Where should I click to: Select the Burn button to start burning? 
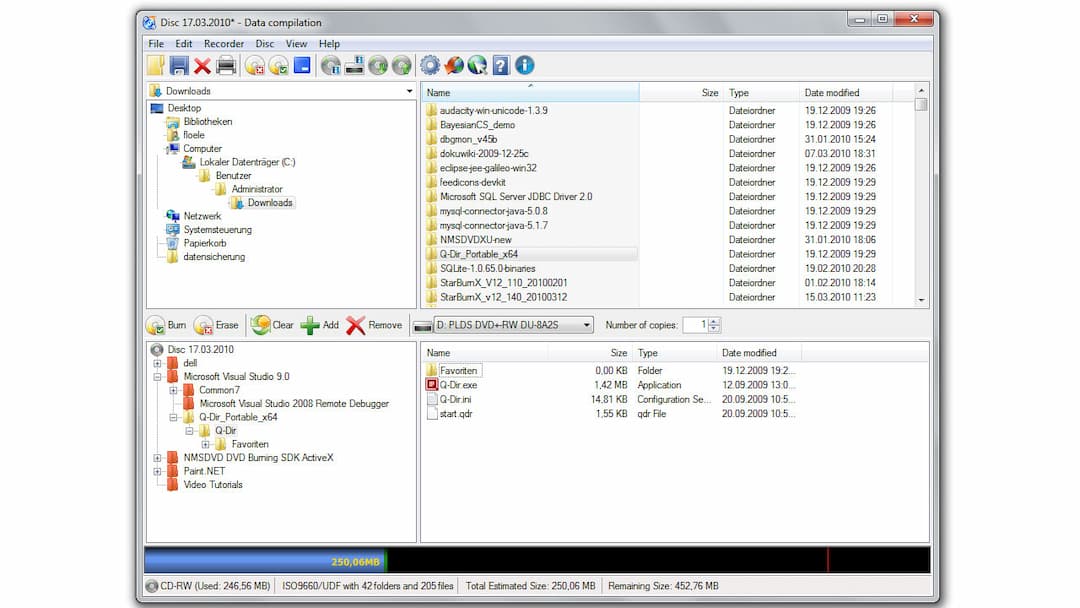point(167,324)
